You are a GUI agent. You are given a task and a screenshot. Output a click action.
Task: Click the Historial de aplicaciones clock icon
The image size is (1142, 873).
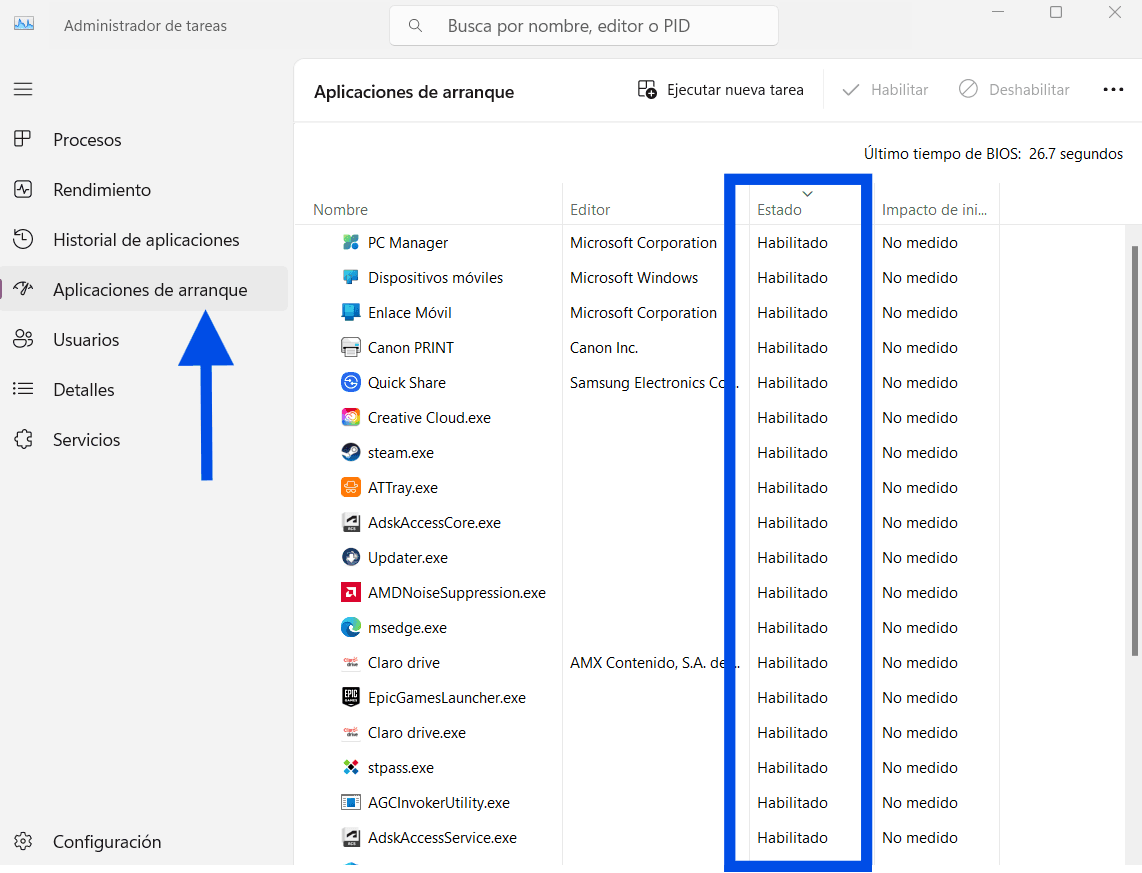[x=23, y=239]
